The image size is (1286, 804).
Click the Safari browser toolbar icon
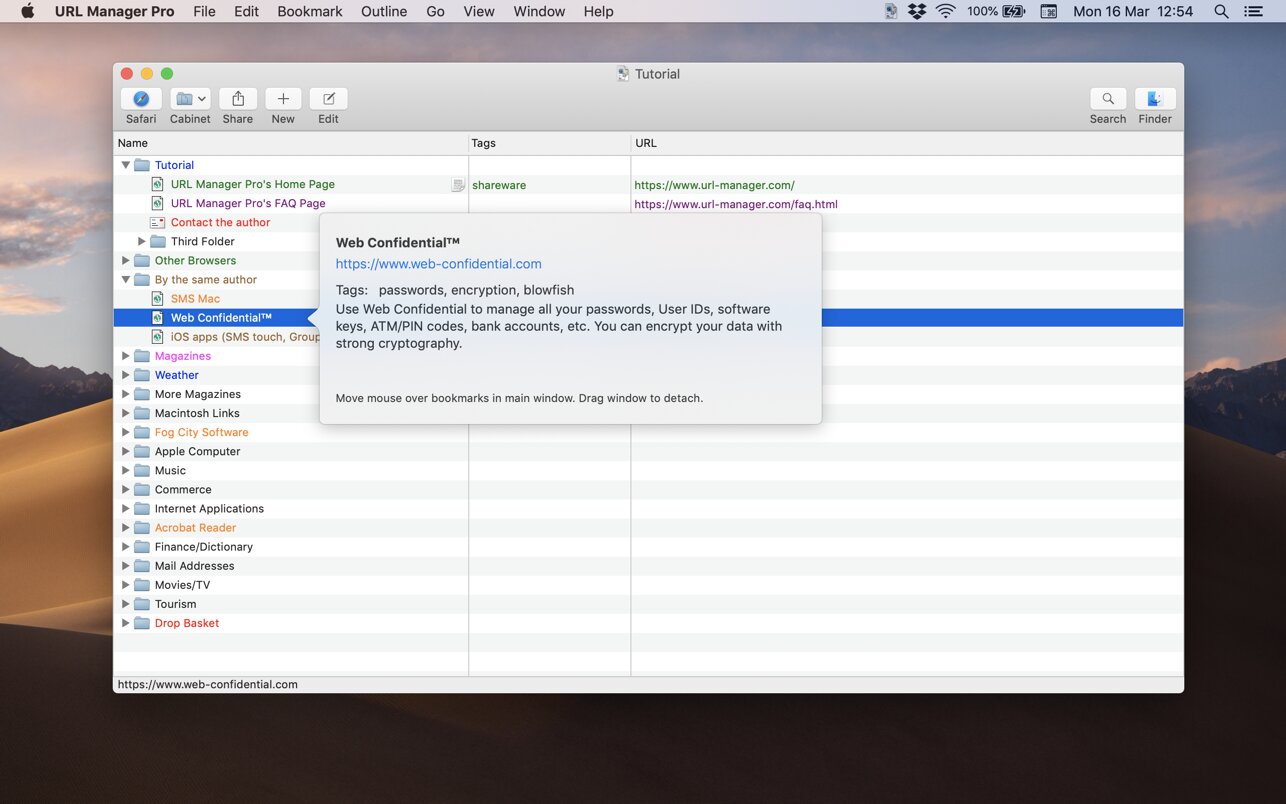[141, 99]
